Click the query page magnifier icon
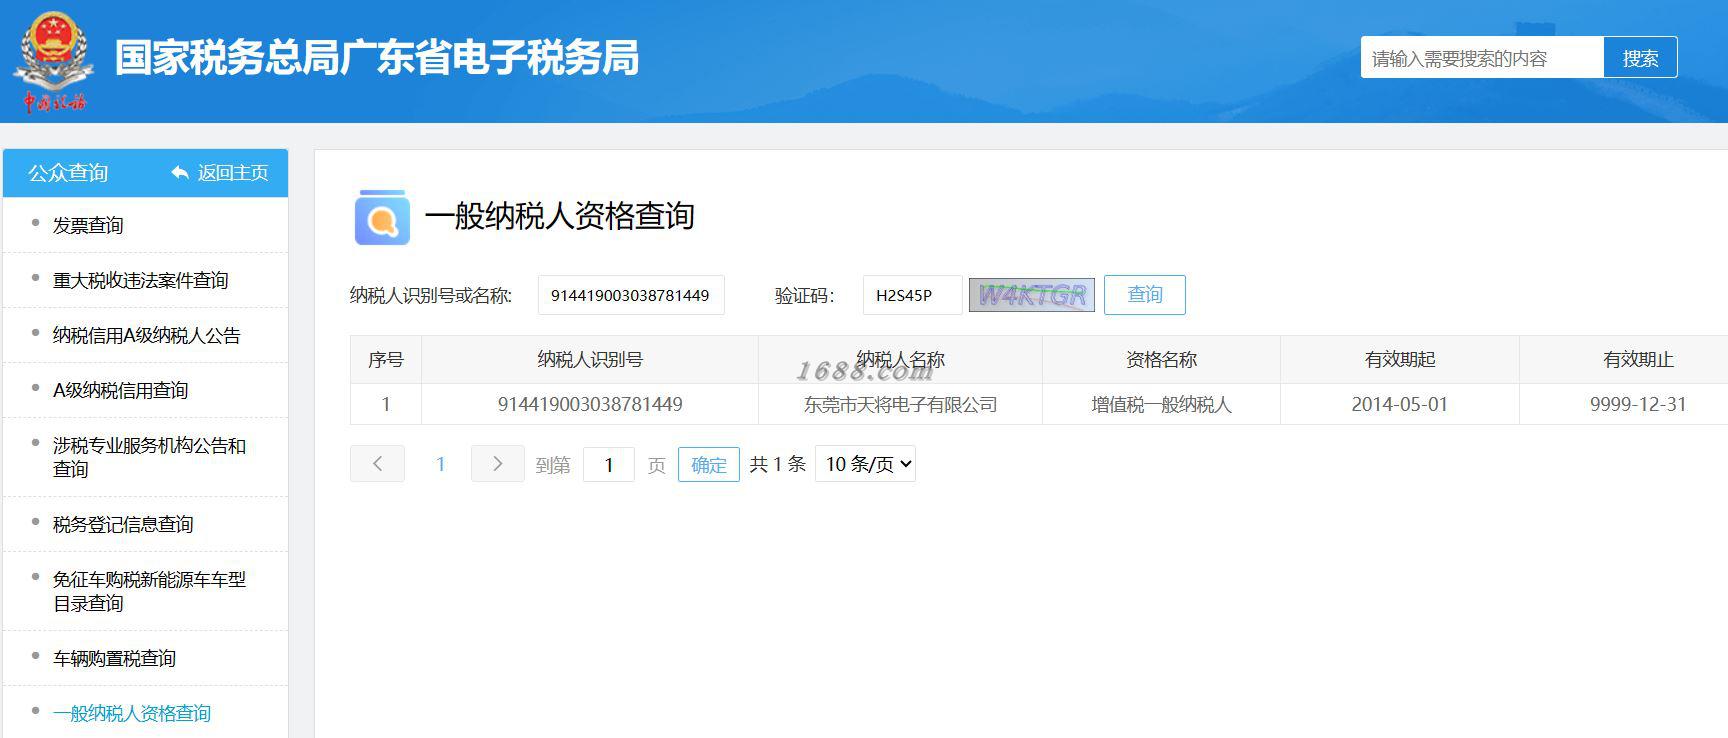 pos(382,217)
